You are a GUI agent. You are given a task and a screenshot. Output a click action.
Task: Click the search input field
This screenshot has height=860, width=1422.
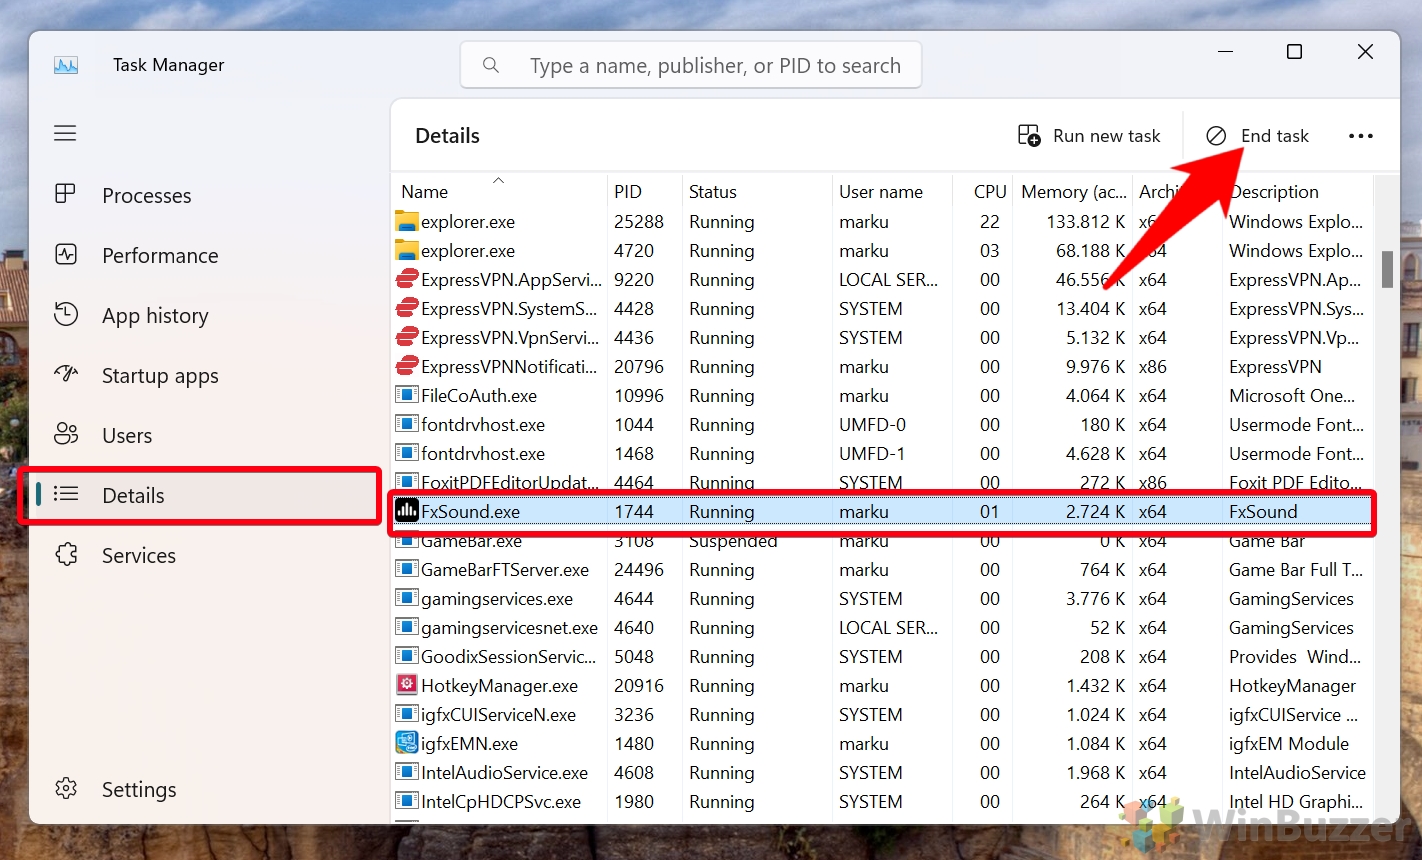(691, 65)
